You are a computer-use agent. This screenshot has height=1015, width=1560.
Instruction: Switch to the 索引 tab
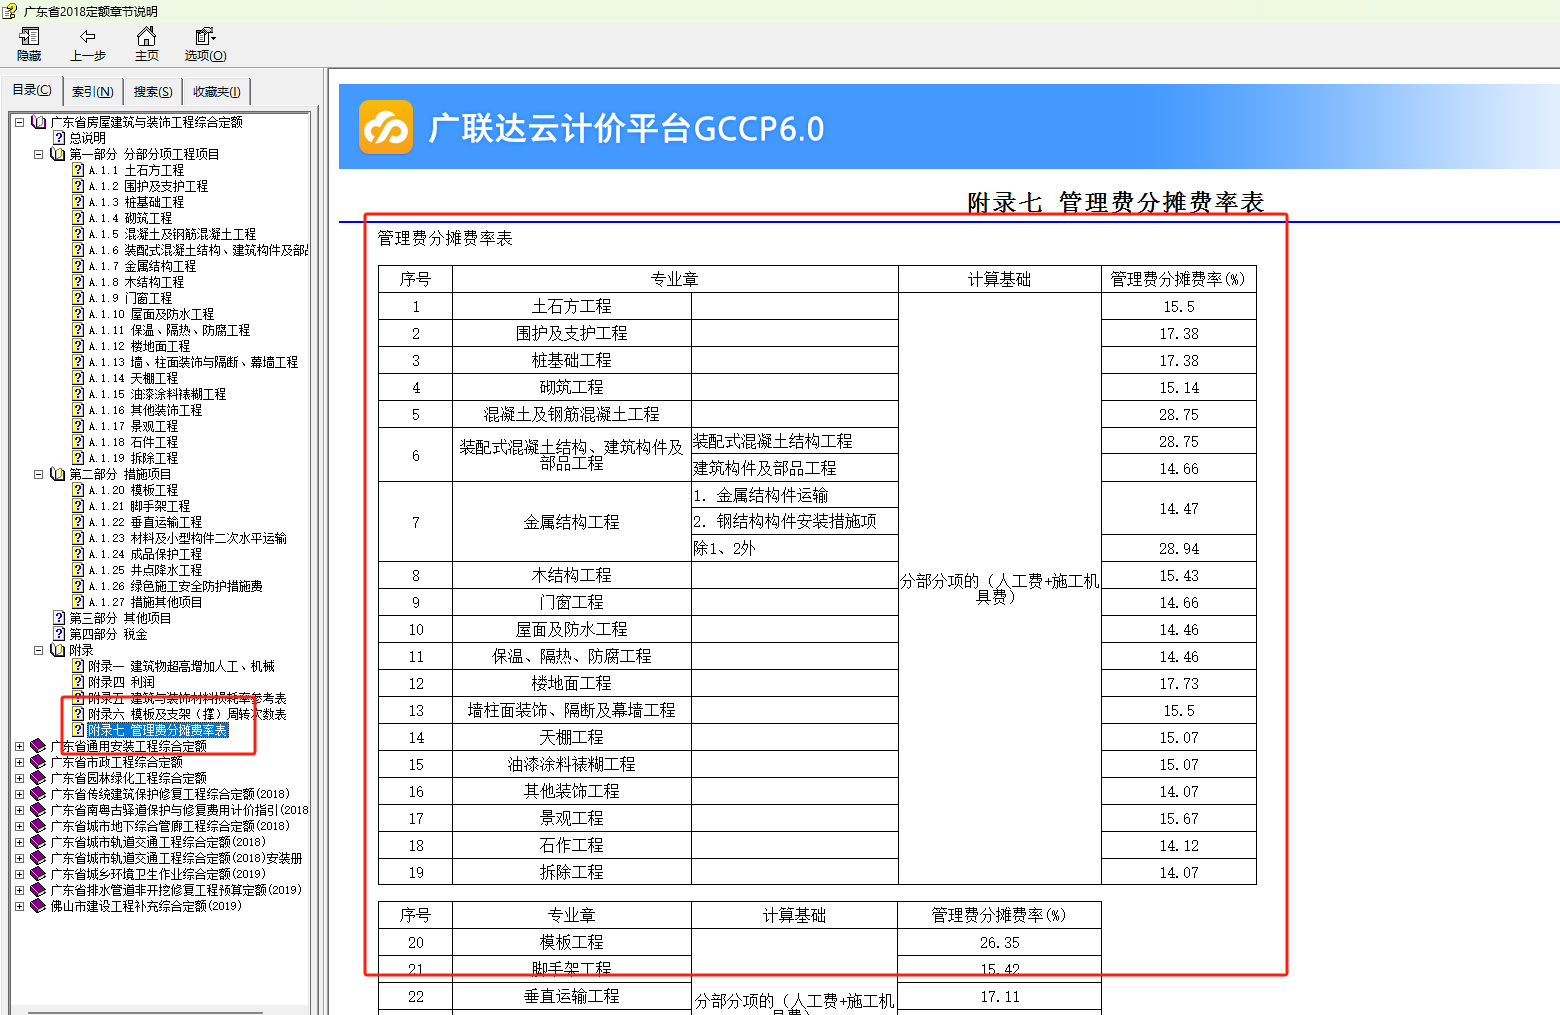click(x=92, y=92)
